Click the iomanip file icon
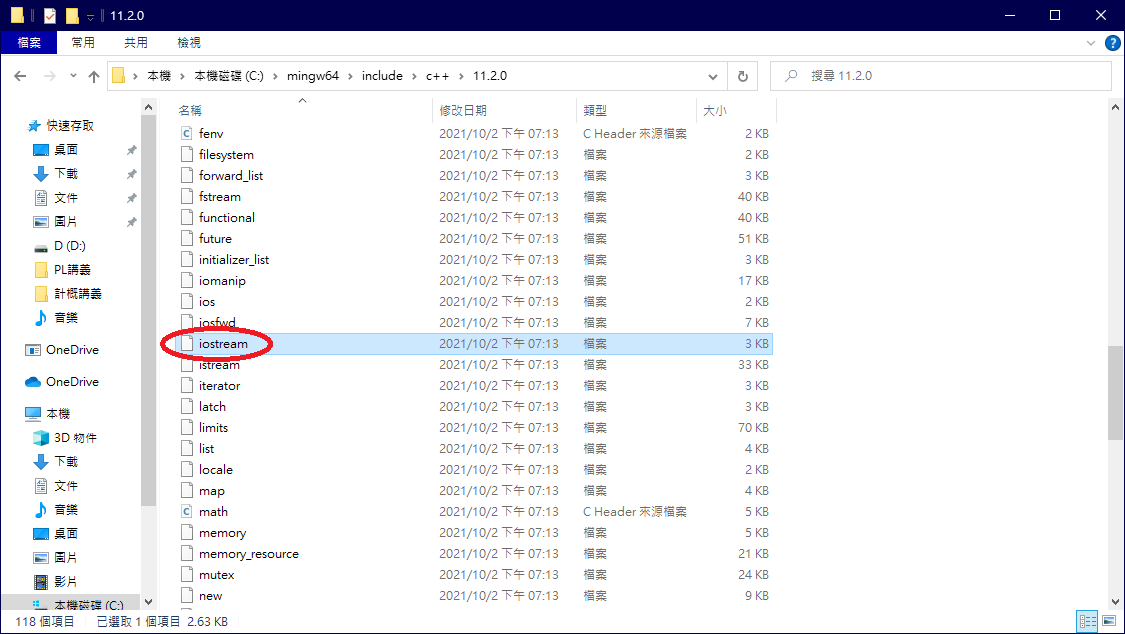The height and width of the screenshot is (634, 1125). [187, 280]
